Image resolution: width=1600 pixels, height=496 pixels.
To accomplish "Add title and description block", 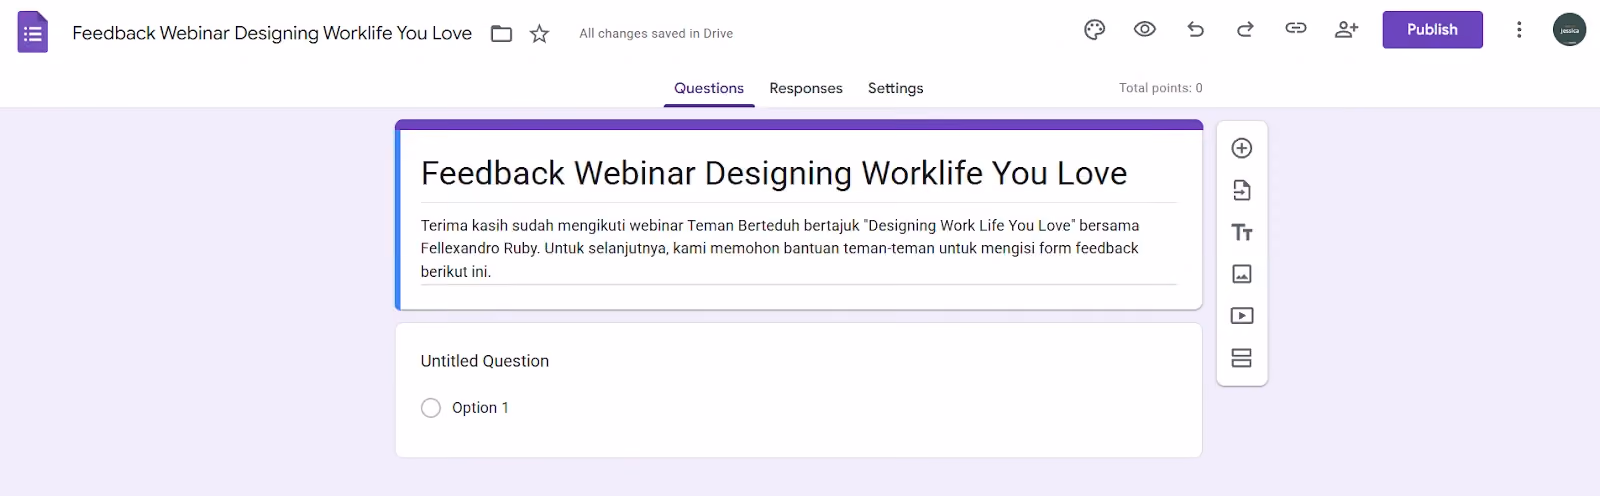I will (x=1242, y=232).
